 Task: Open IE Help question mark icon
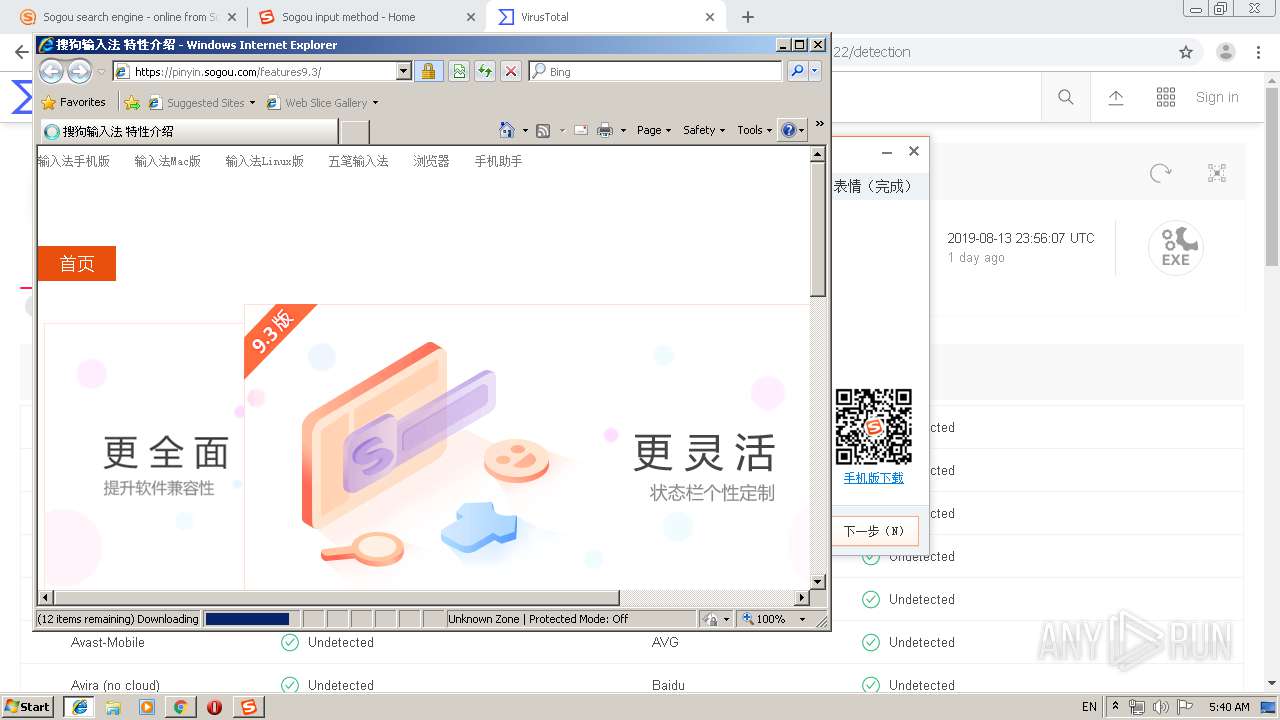[788, 130]
